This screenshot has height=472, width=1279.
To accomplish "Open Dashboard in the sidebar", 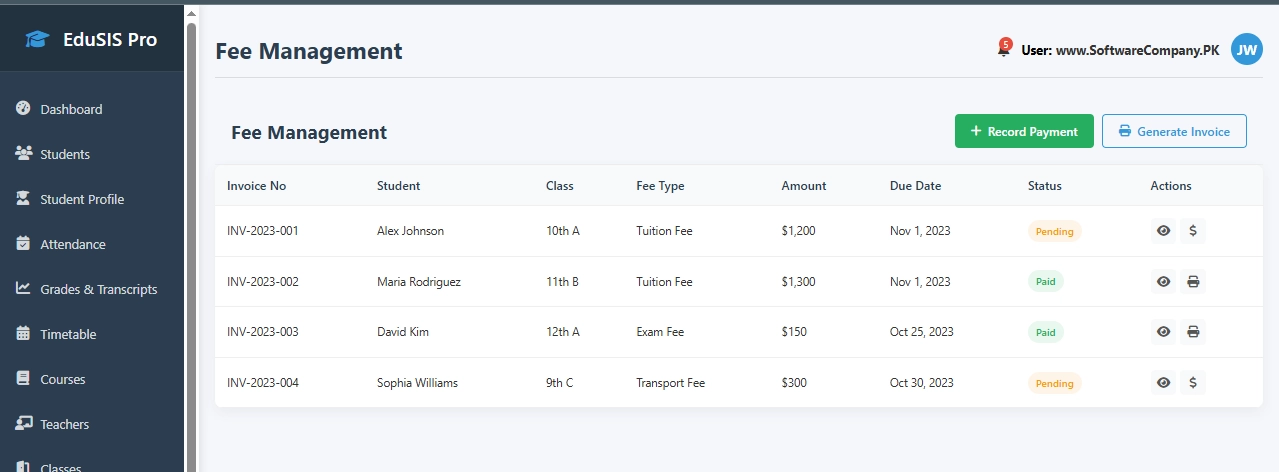I will coord(71,109).
